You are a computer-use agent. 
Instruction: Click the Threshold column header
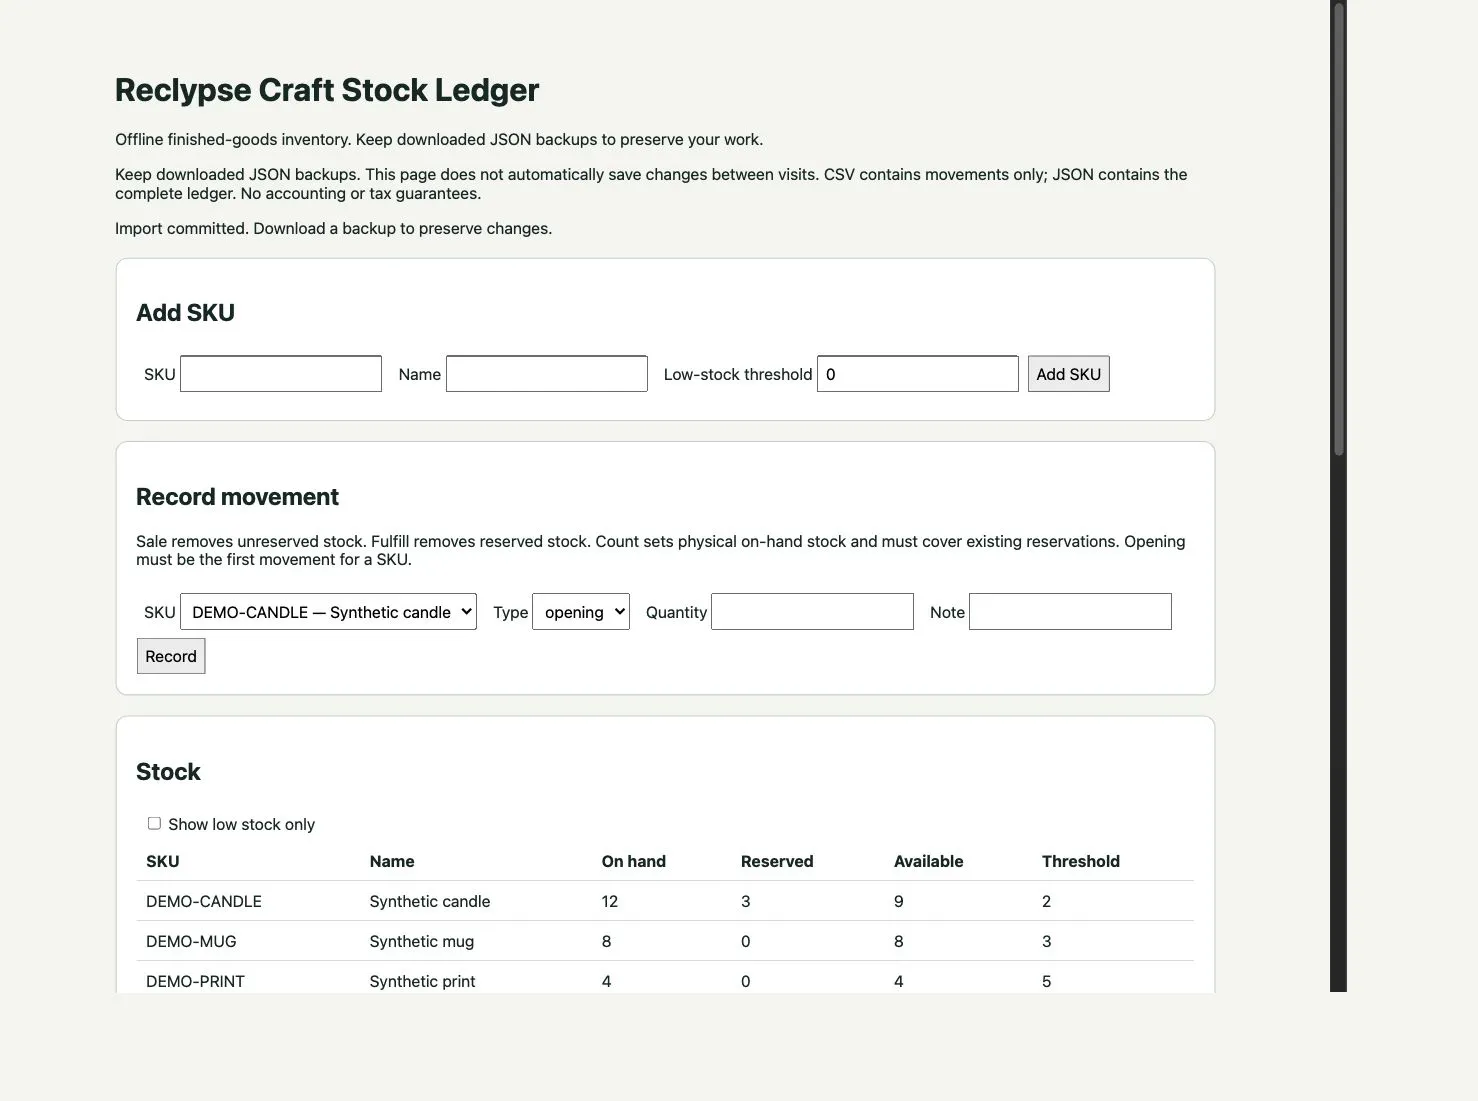(1081, 861)
